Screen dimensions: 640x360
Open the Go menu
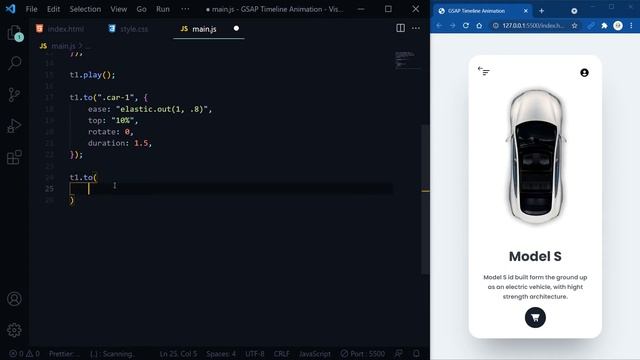(141, 9)
